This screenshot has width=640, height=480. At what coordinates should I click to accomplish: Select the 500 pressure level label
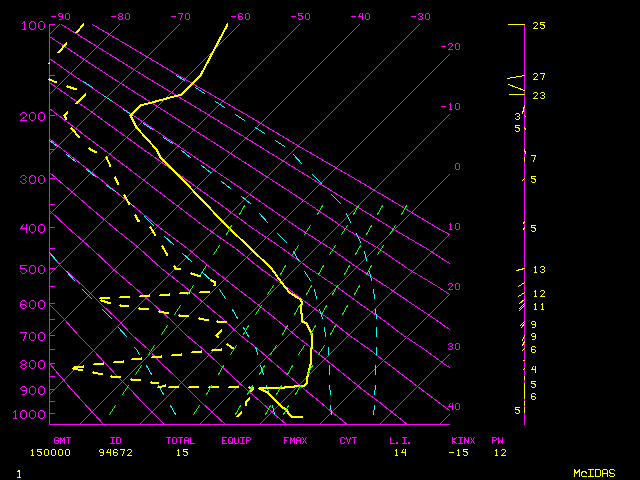(x=32, y=269)
